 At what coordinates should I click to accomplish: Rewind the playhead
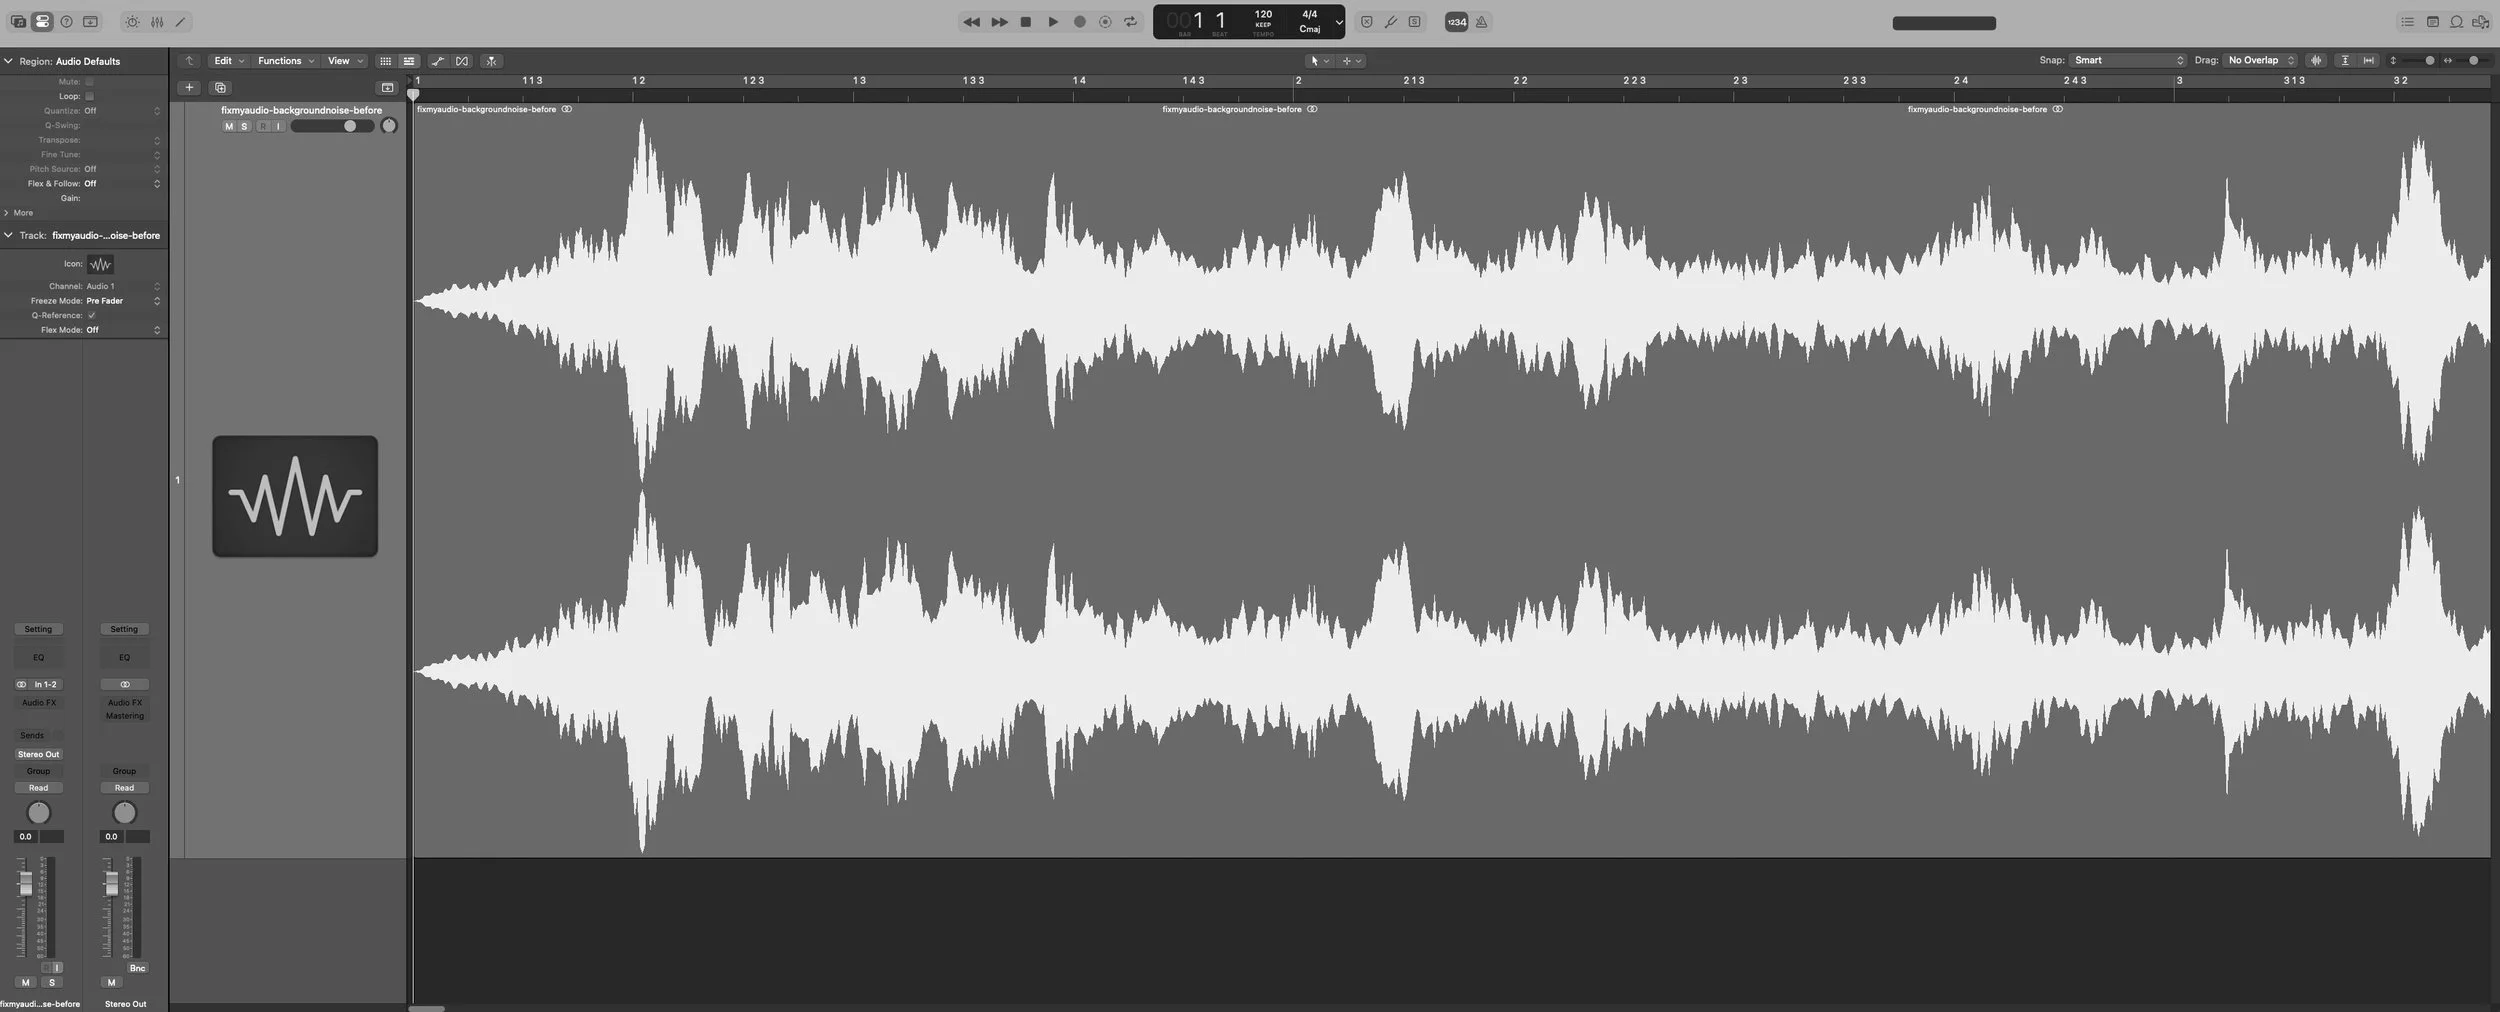(971, 22)
